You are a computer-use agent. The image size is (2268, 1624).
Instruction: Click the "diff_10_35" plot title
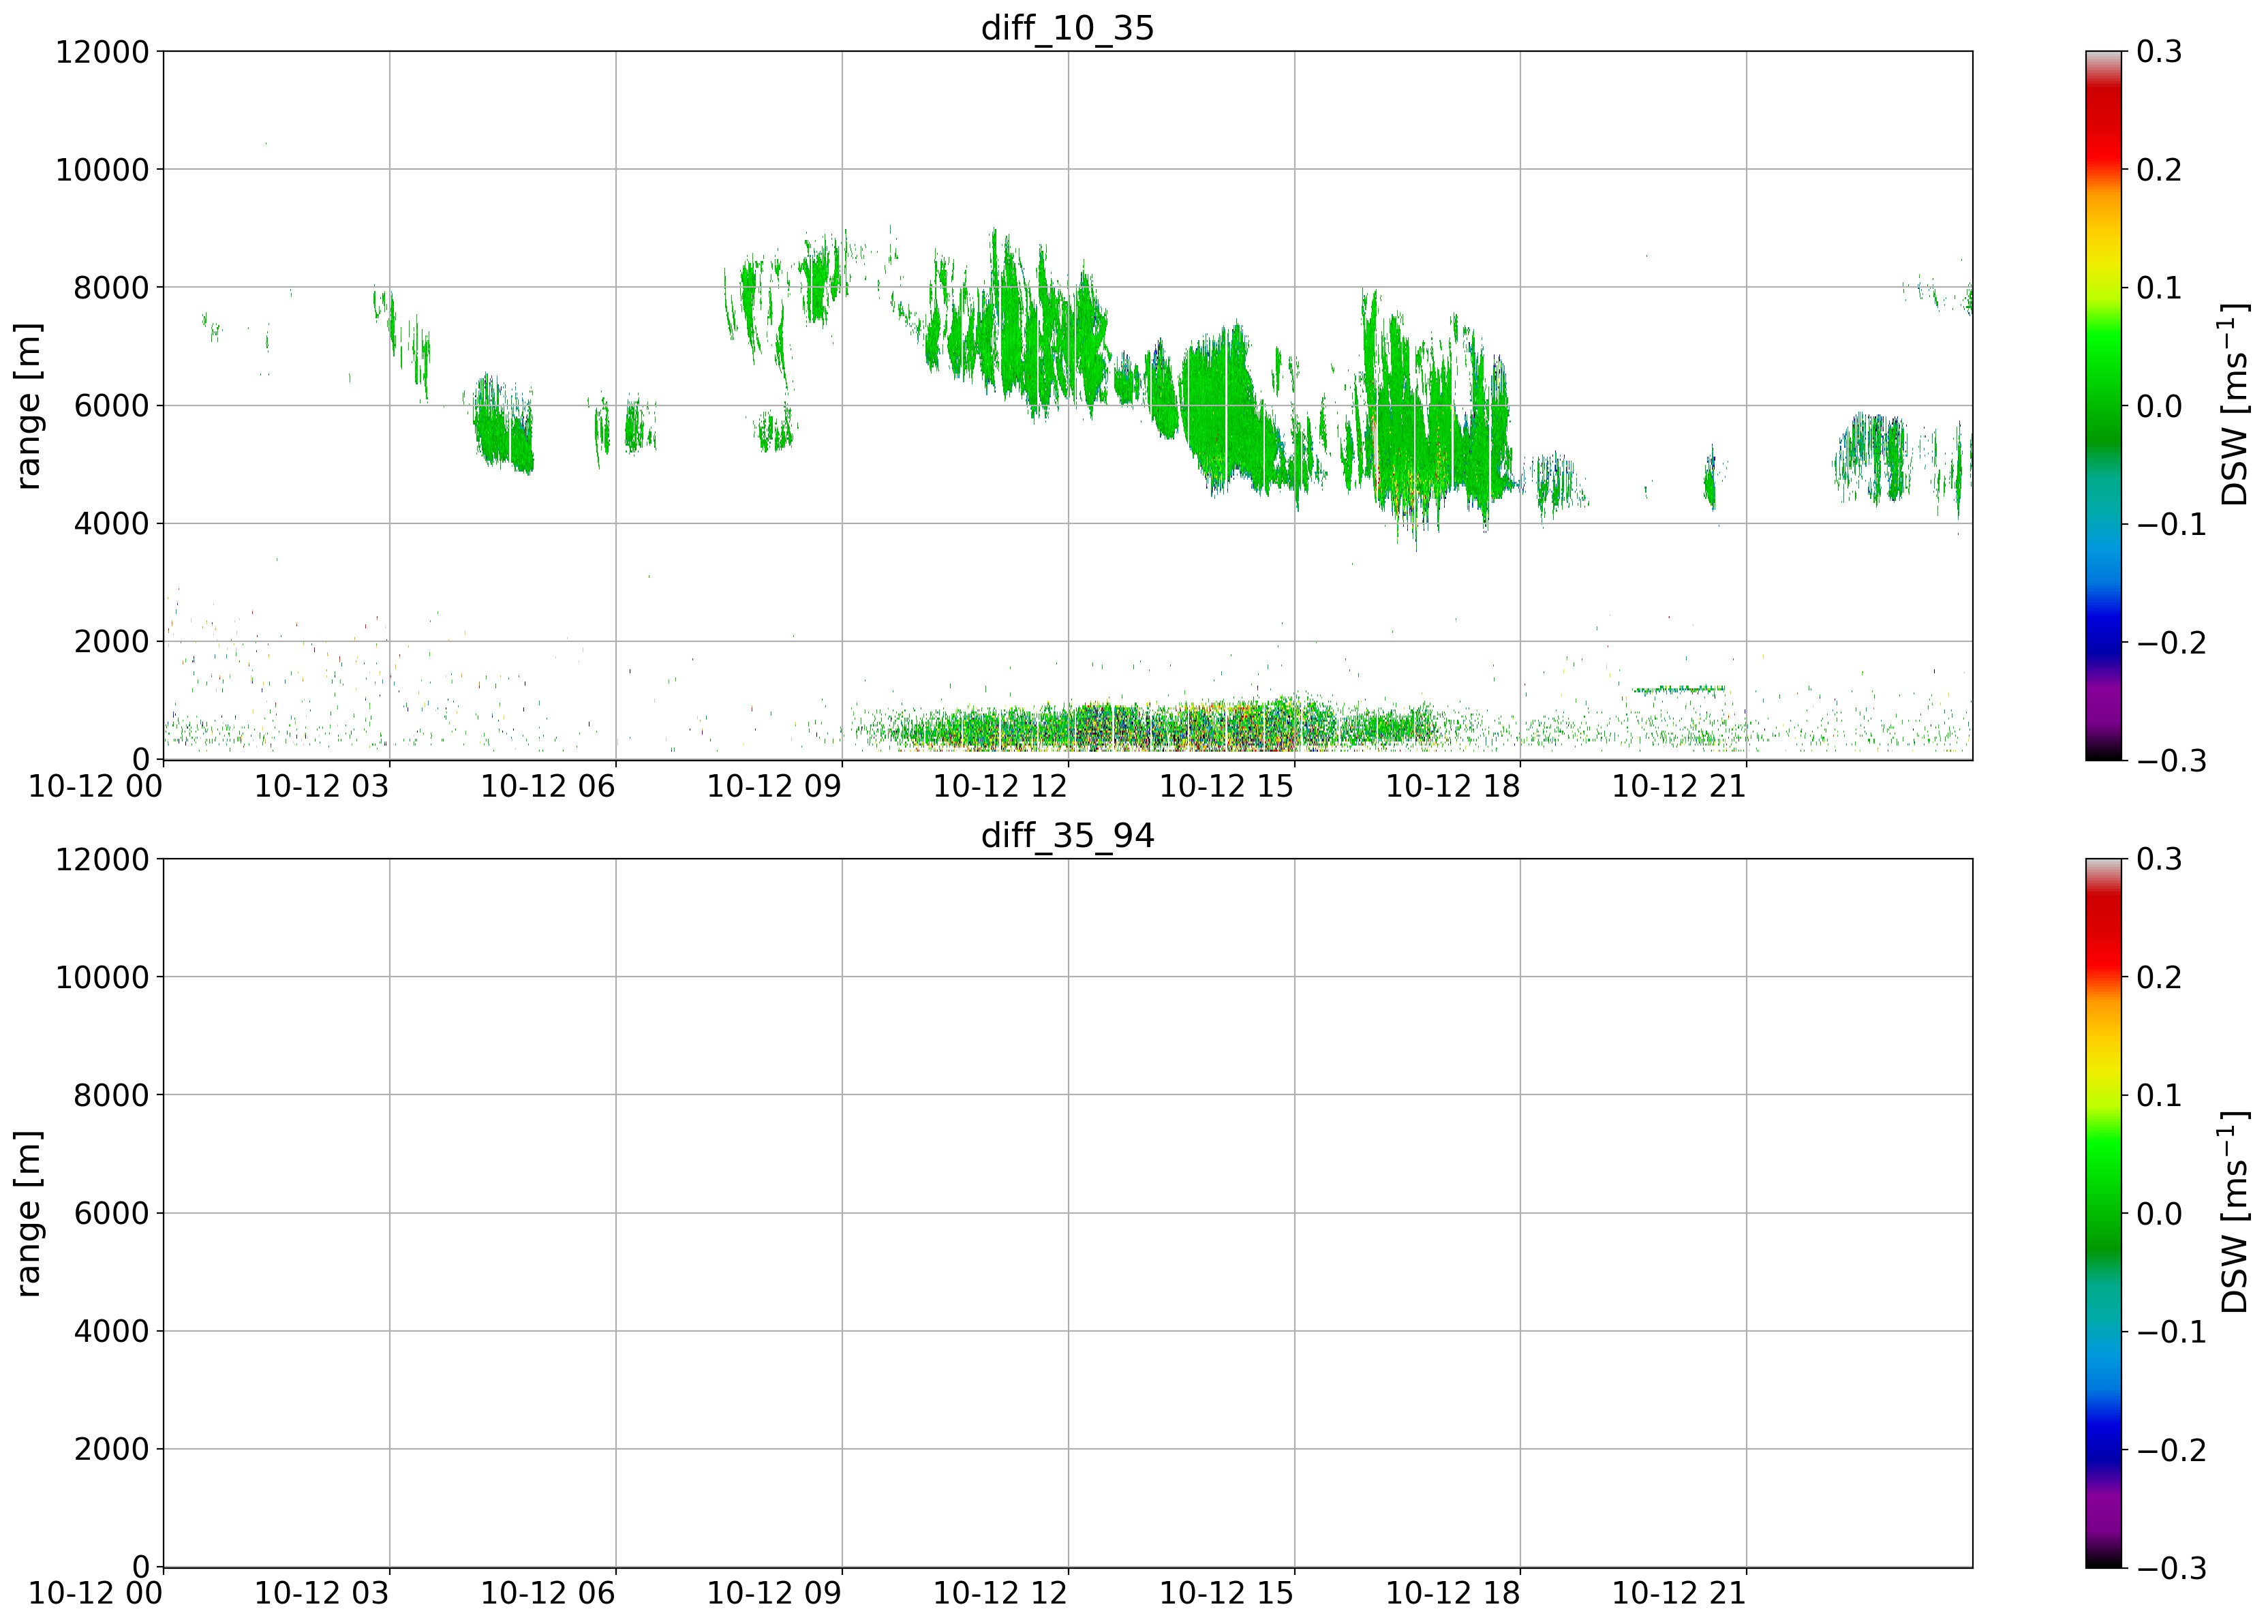(1067, 28)
